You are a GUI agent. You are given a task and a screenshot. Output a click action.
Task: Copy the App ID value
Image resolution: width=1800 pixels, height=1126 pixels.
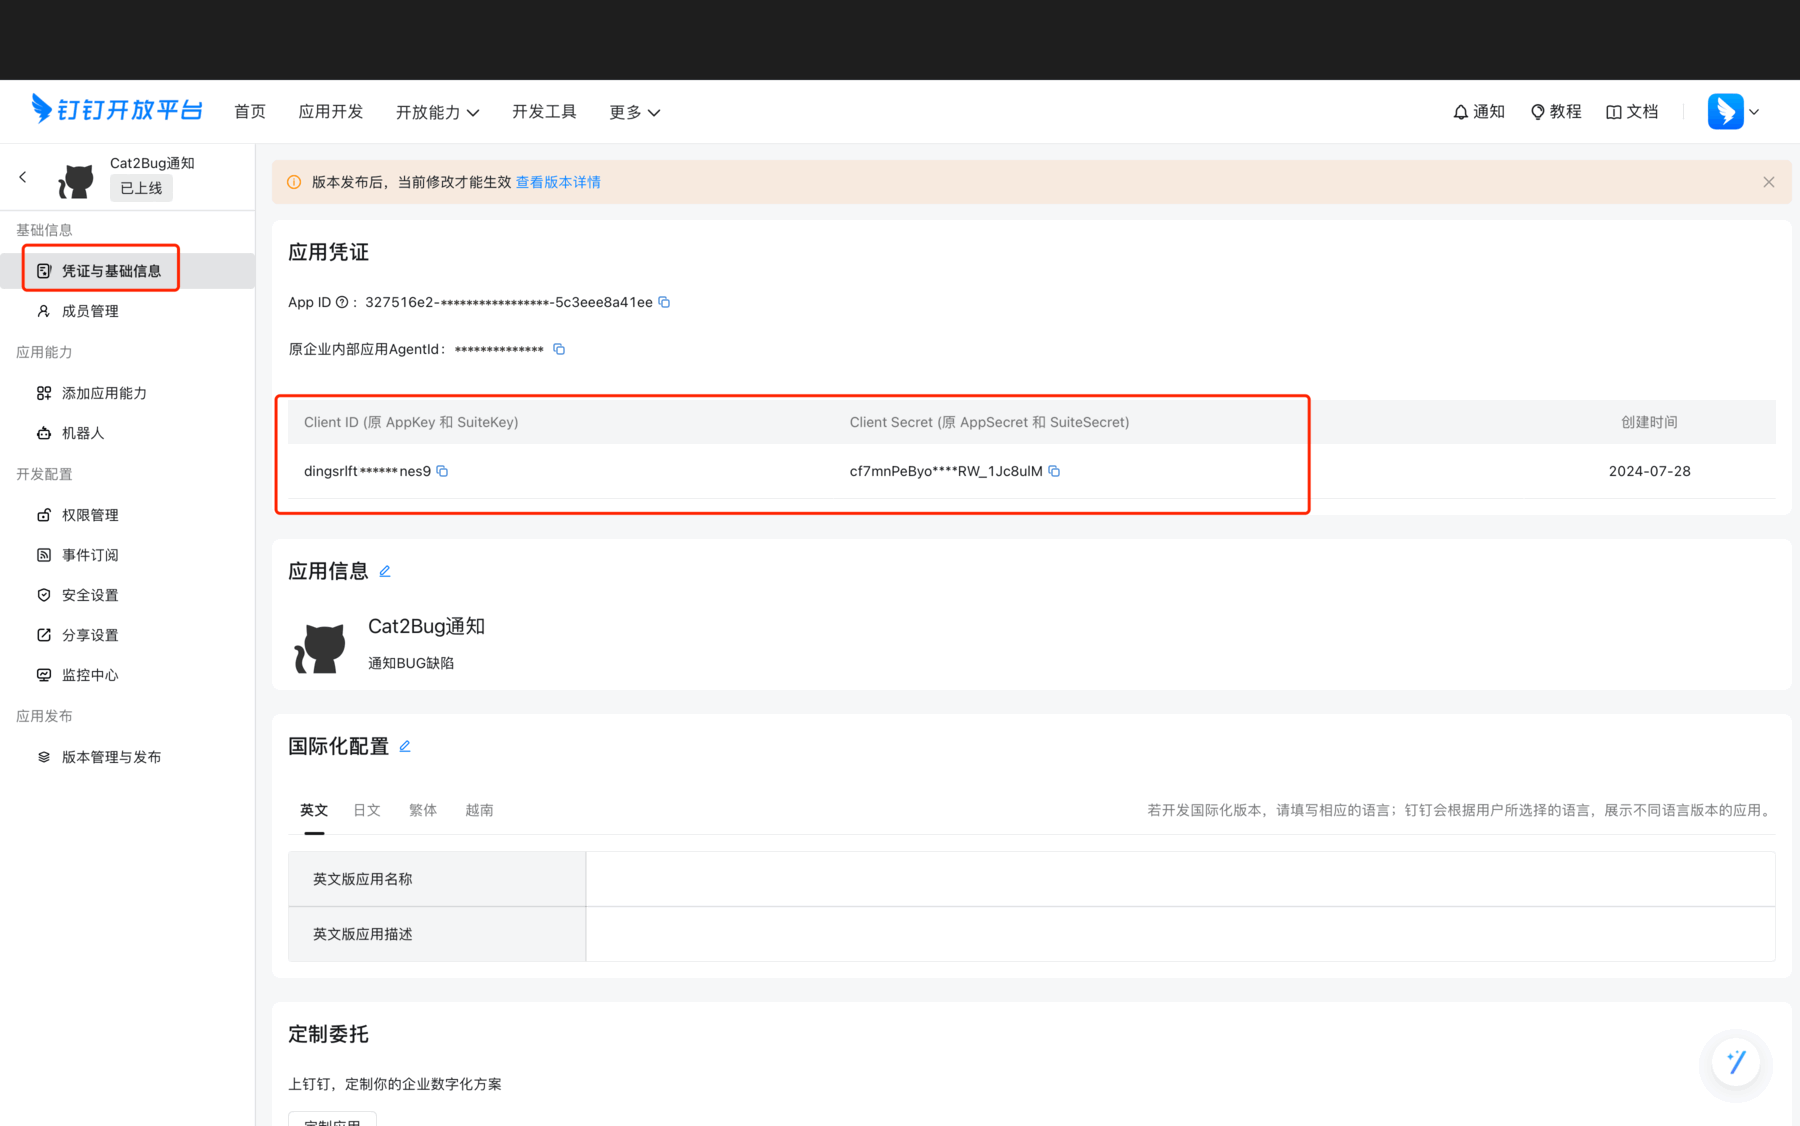[x=663, y=301]
